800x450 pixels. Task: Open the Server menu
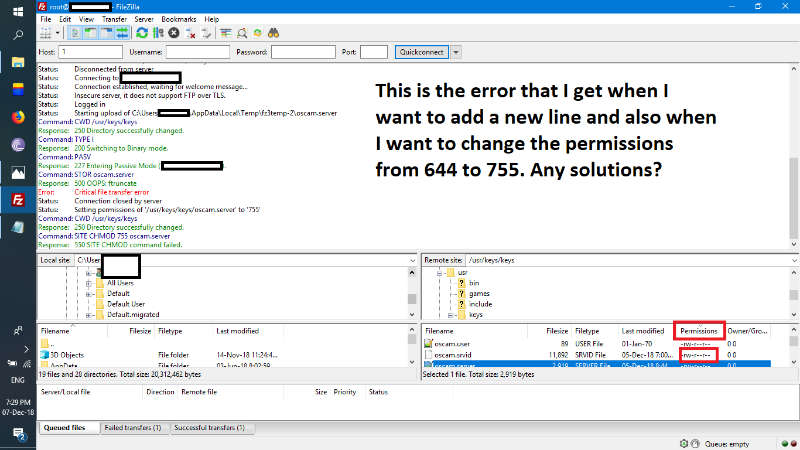pos(144,19)
